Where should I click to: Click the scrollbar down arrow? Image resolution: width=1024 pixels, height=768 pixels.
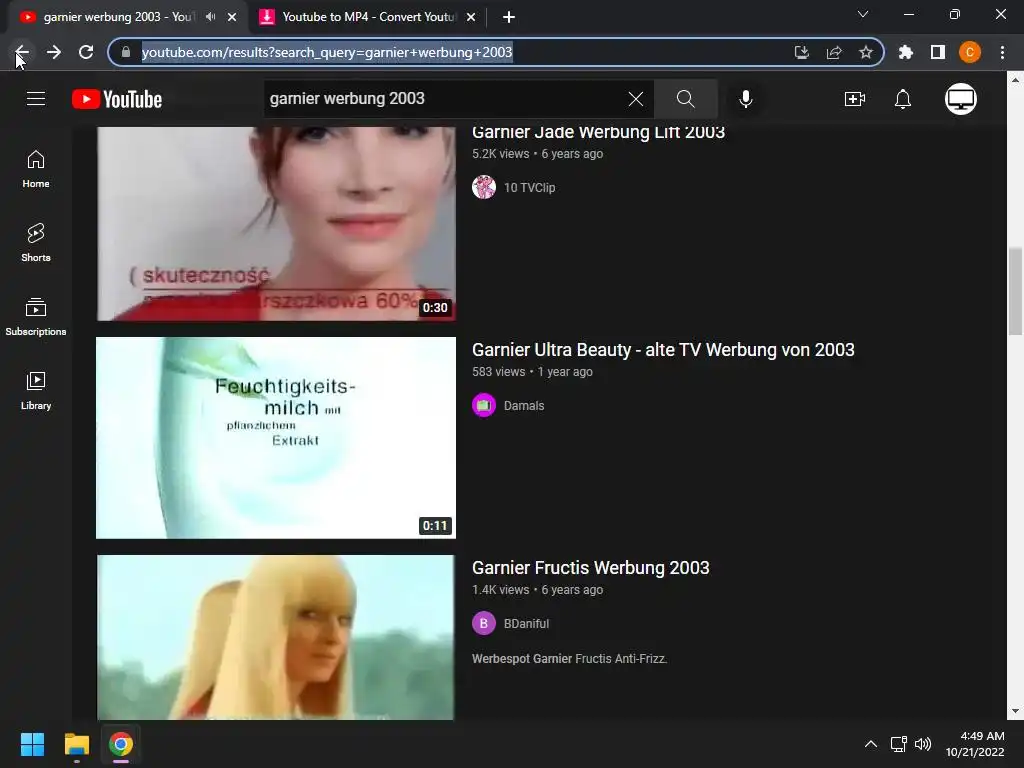click(1015, 711)
